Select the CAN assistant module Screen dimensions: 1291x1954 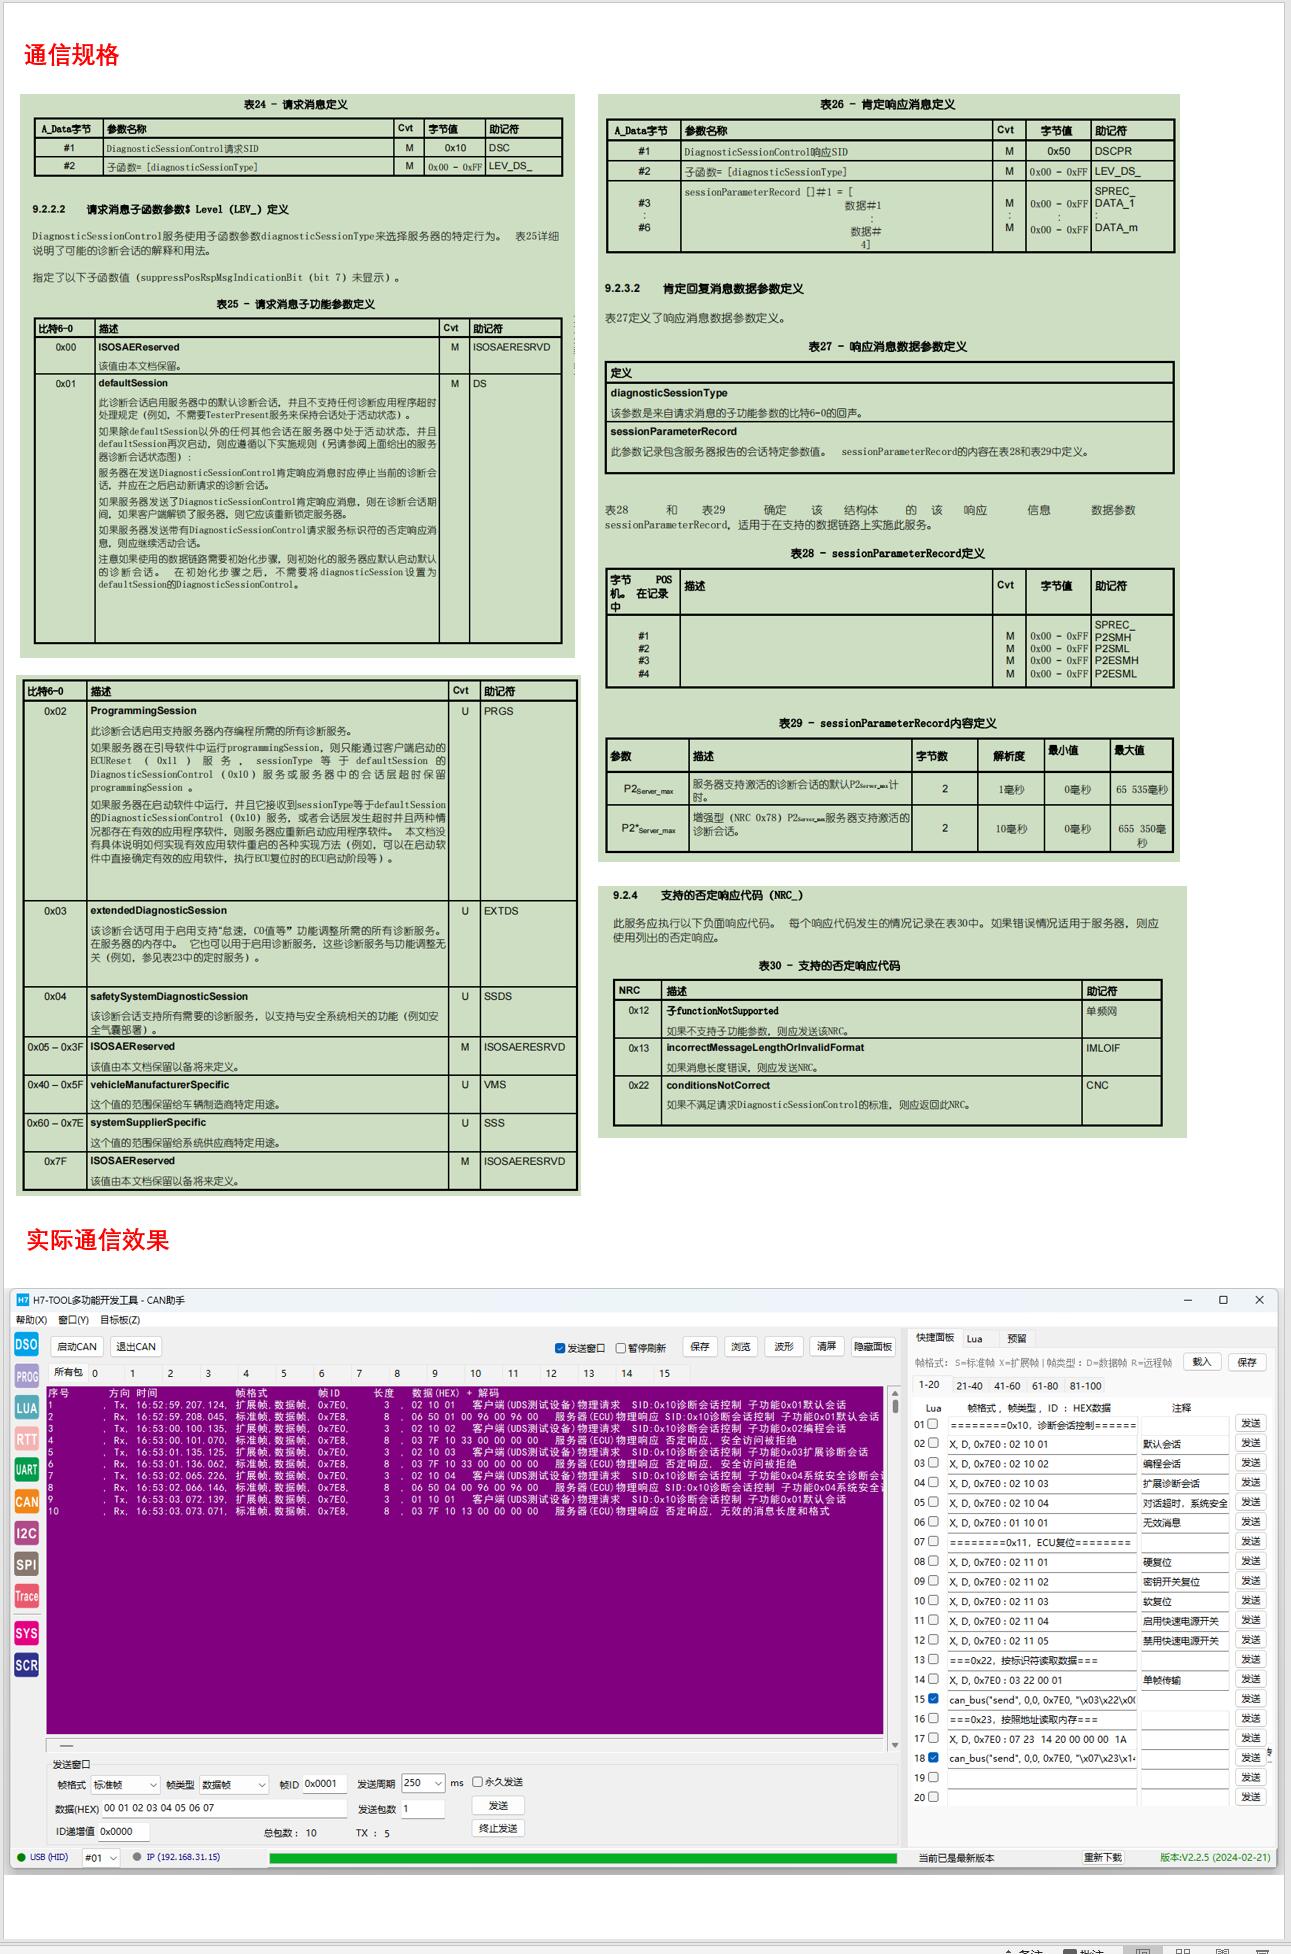(26, 1502)
